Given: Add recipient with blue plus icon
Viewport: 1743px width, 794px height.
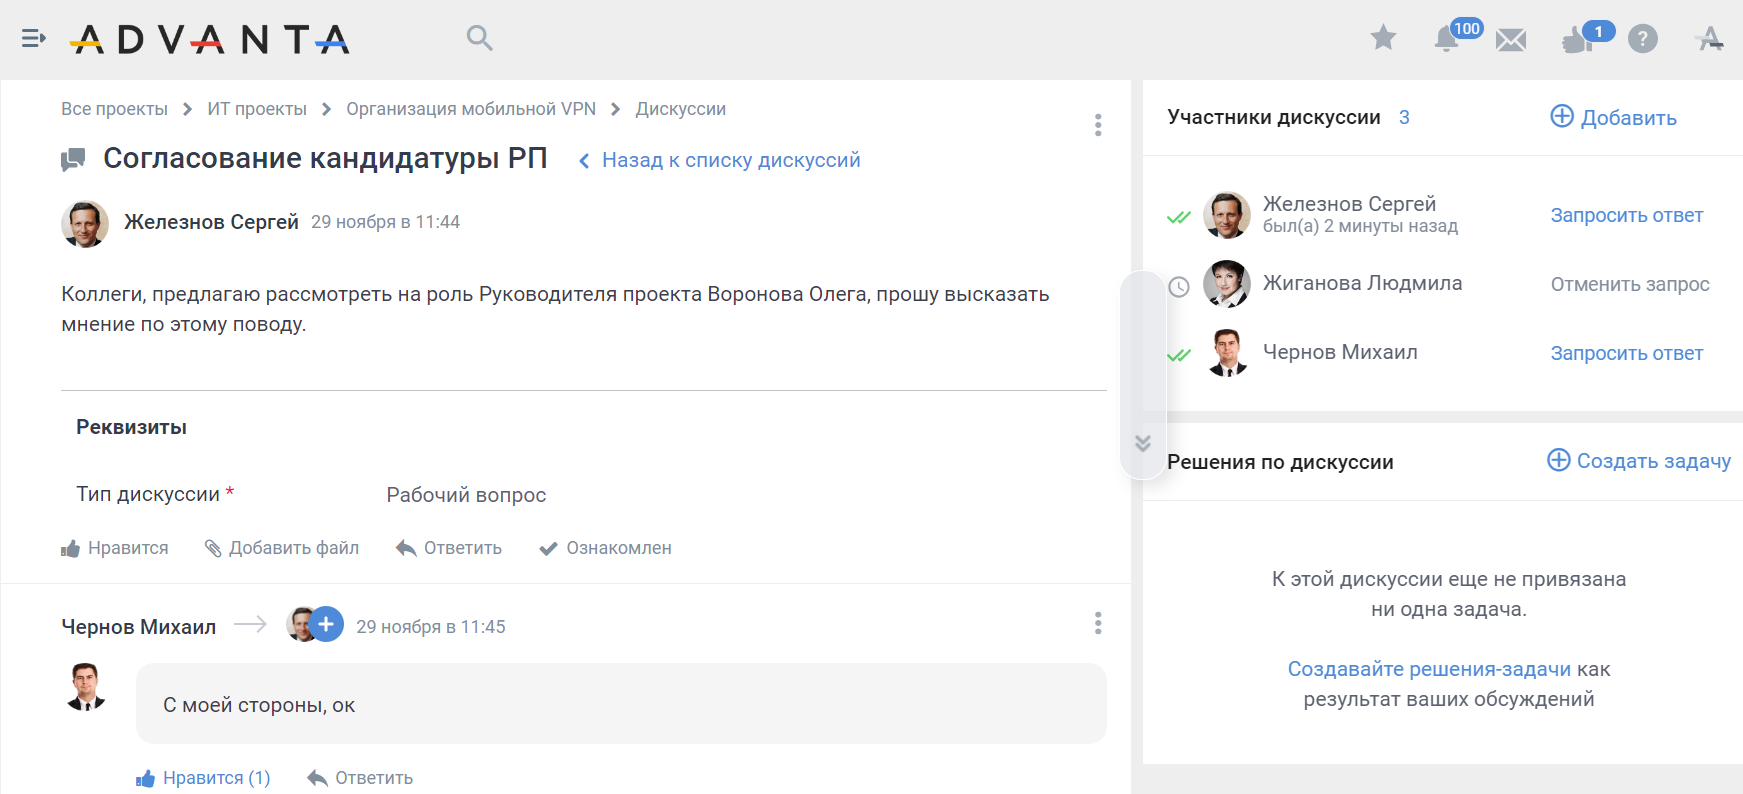Looking at the screenshot, I should click(x=326, y=624).
